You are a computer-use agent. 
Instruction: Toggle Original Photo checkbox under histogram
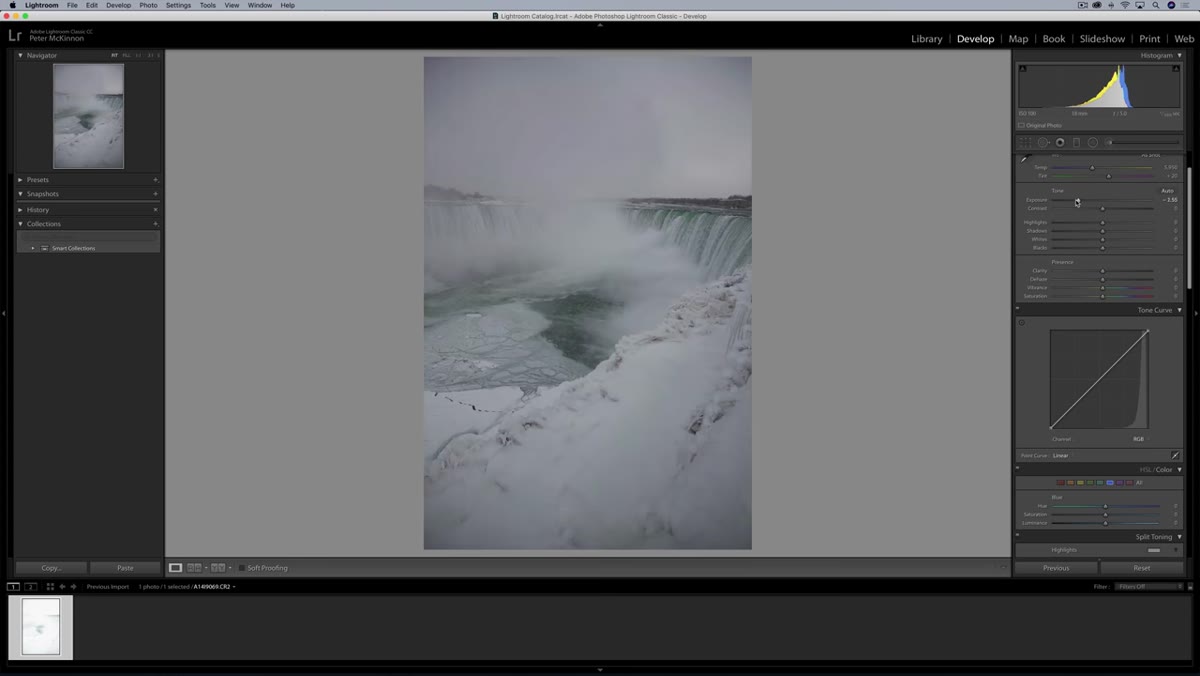click(x=1021, y=125)
